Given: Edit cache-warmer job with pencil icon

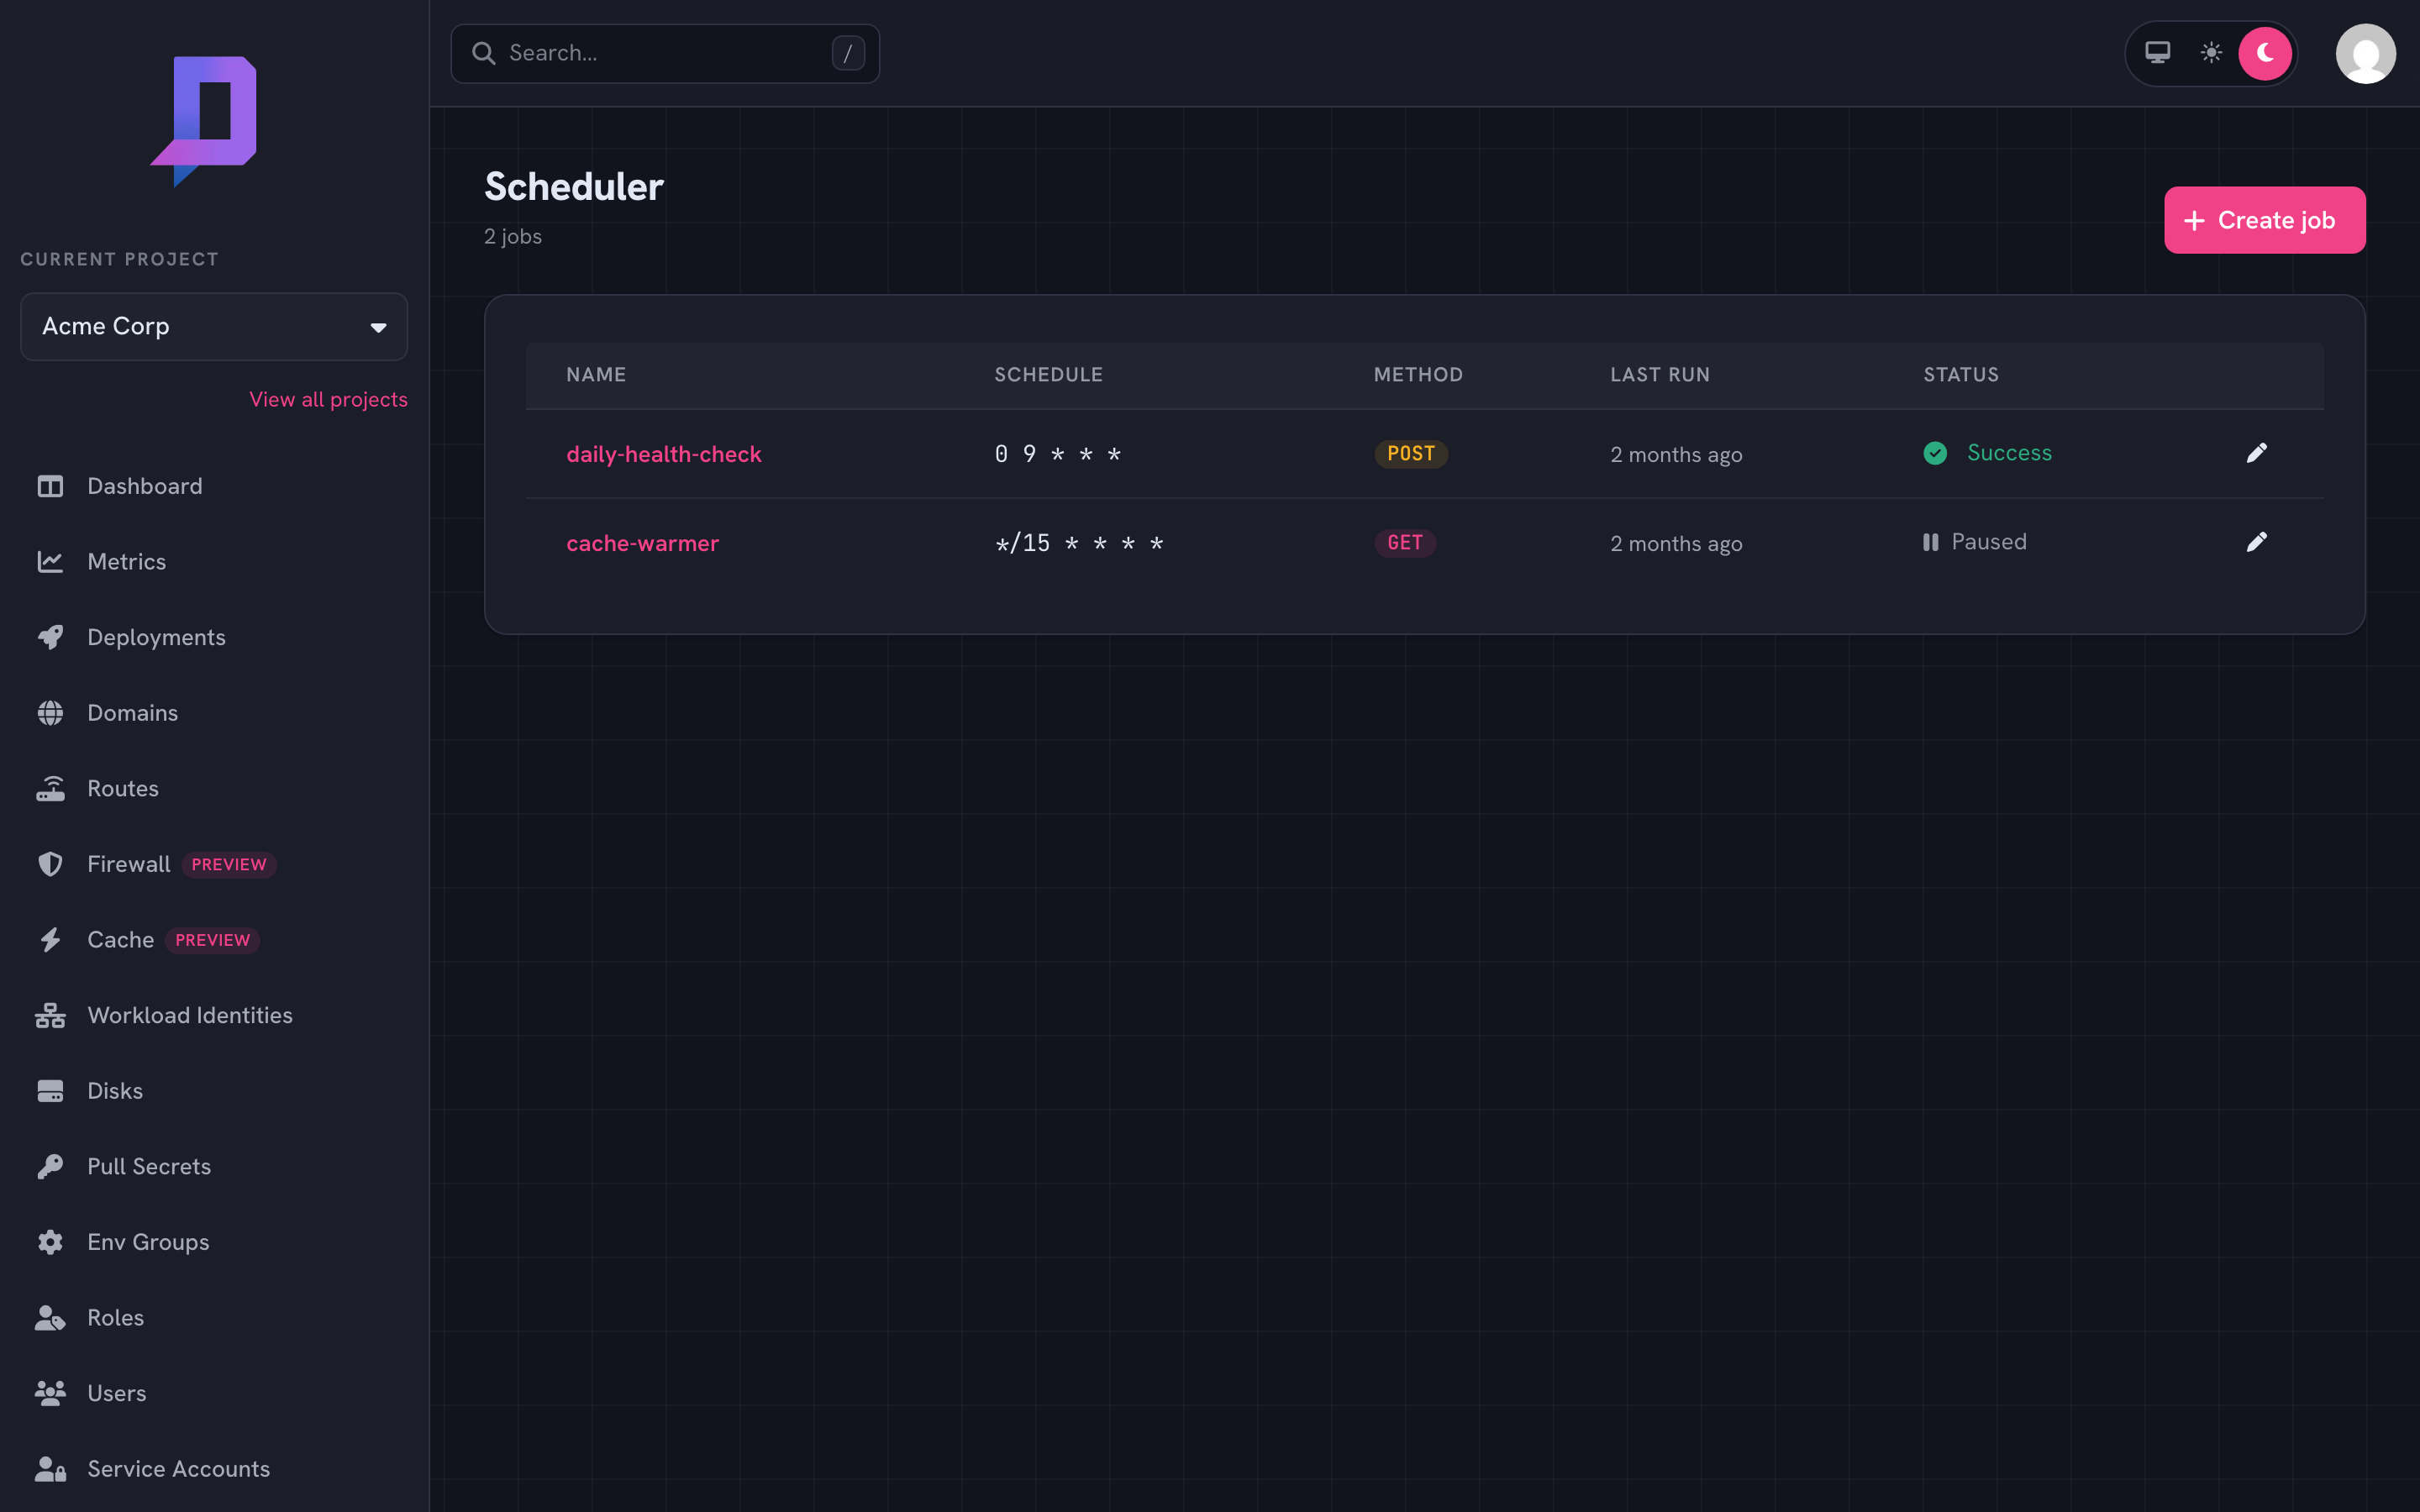Looking at the screenshot, I should (2257, 542).
